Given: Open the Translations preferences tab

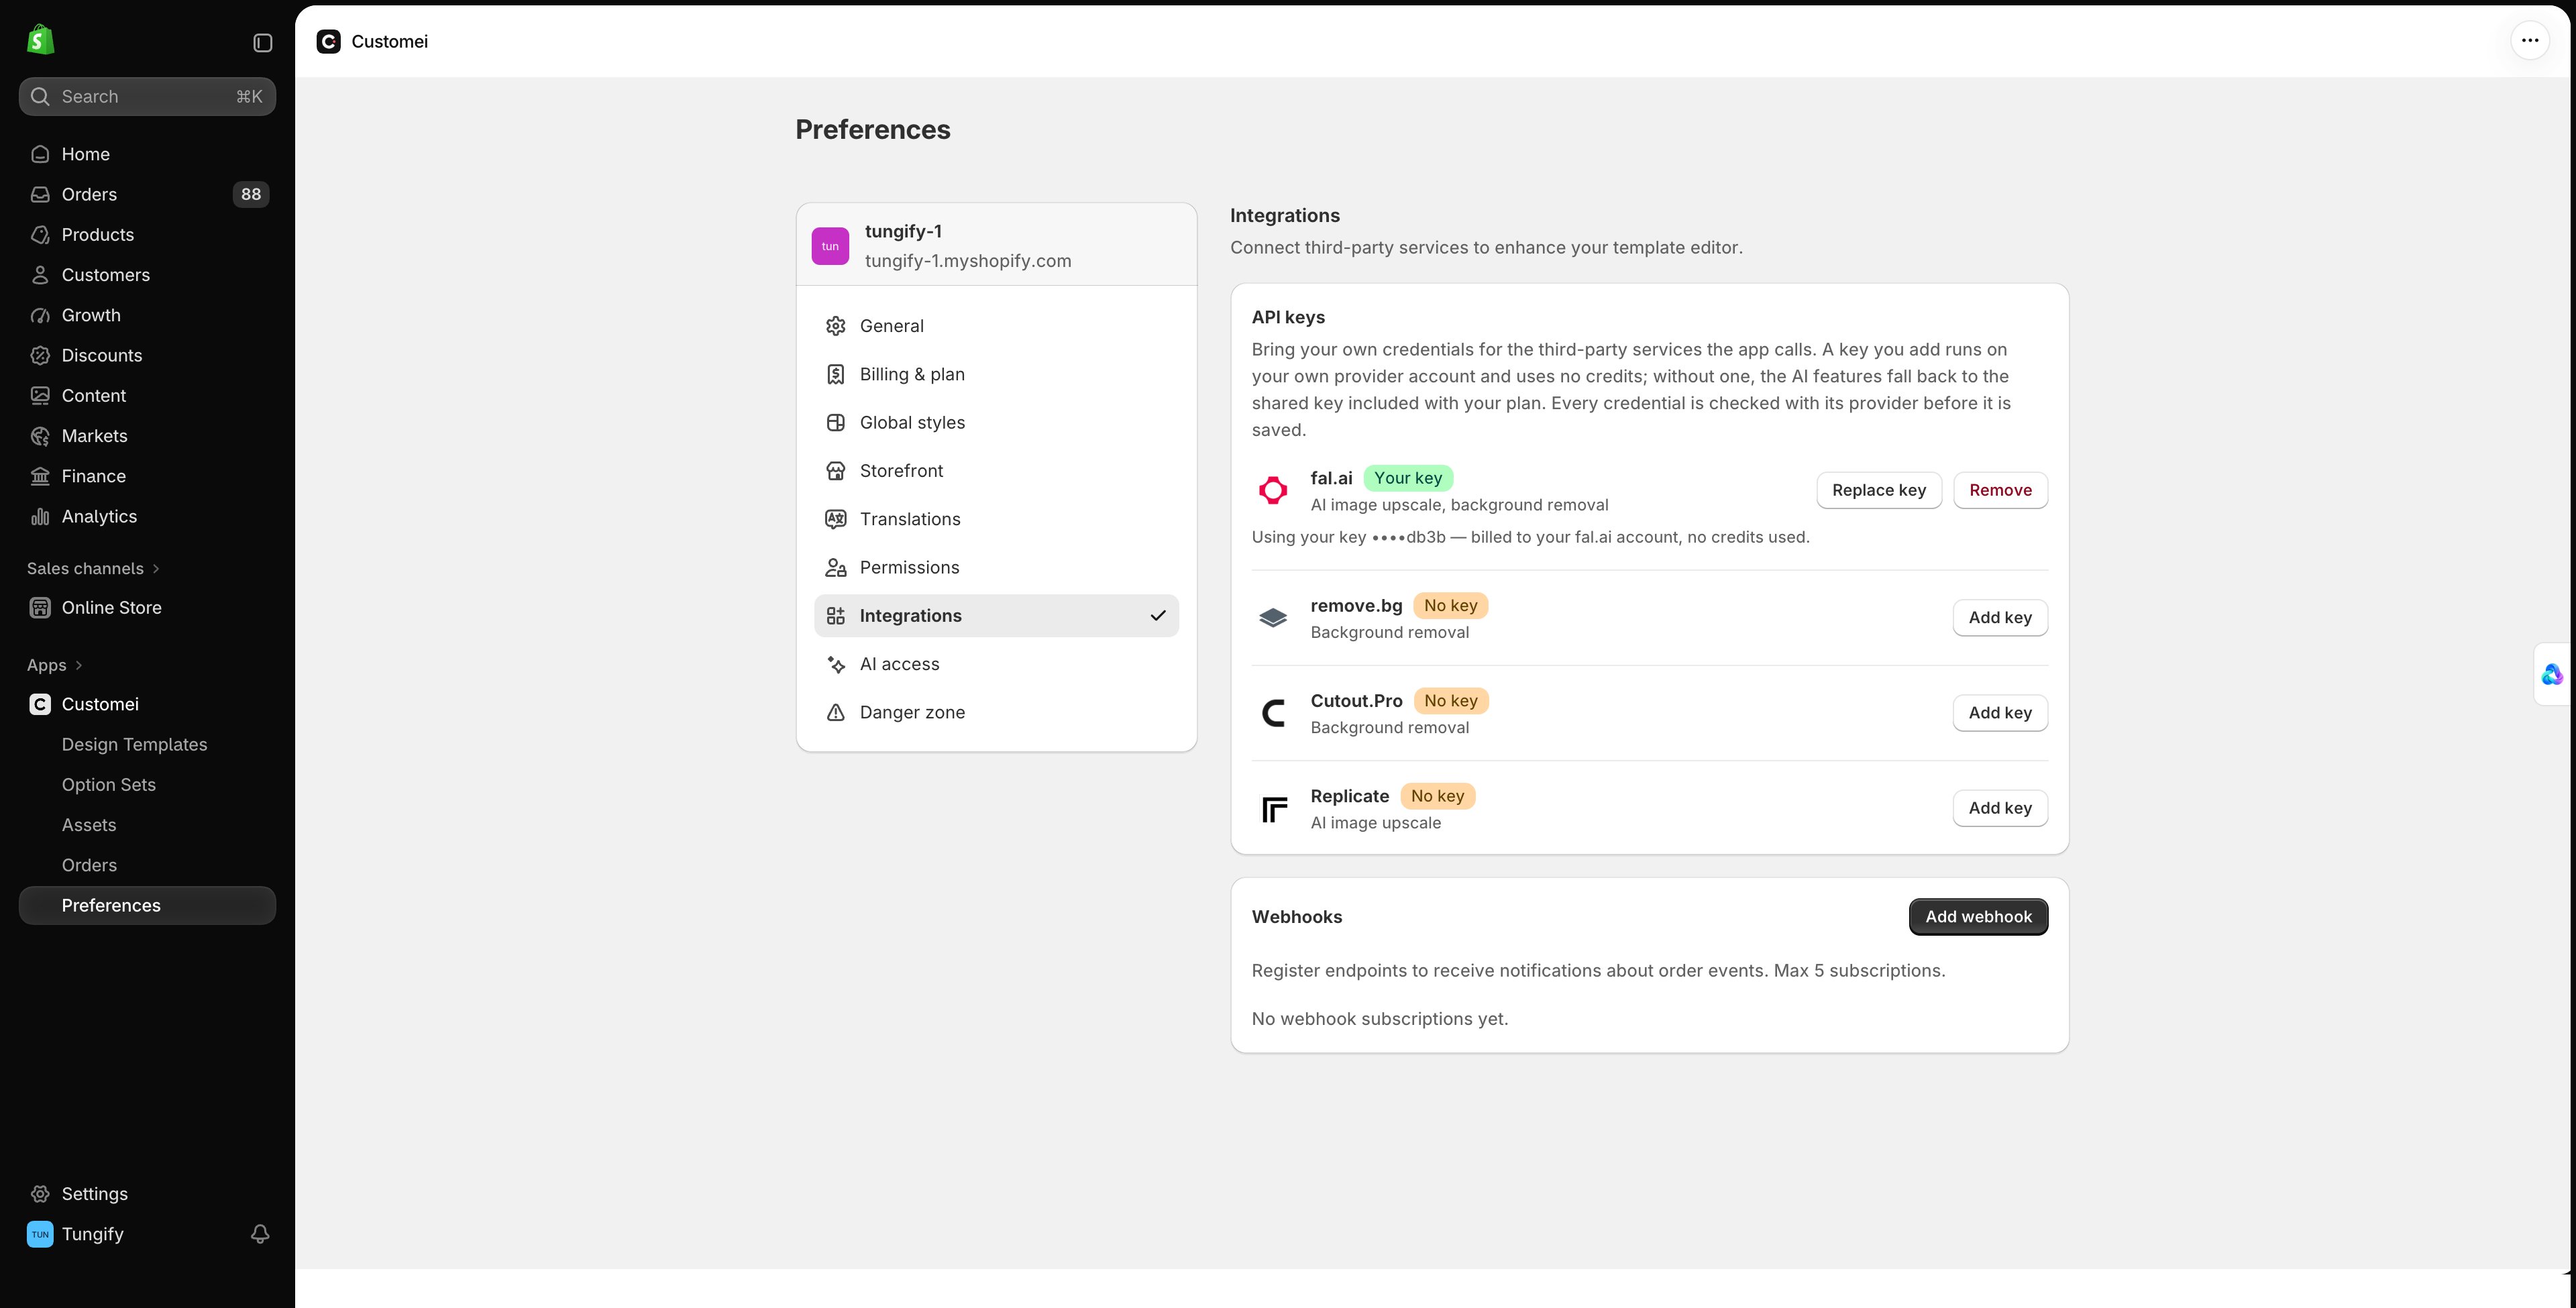Looking at the screenshot, I should point(996,519).
